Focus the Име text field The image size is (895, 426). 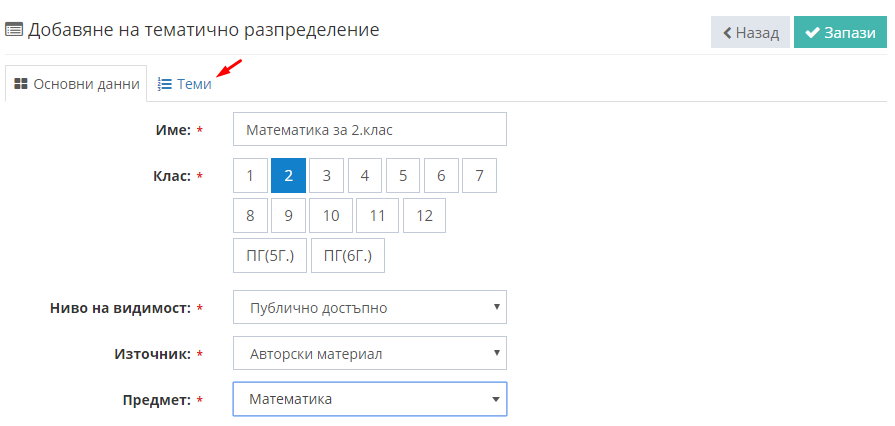coord(370,129)
